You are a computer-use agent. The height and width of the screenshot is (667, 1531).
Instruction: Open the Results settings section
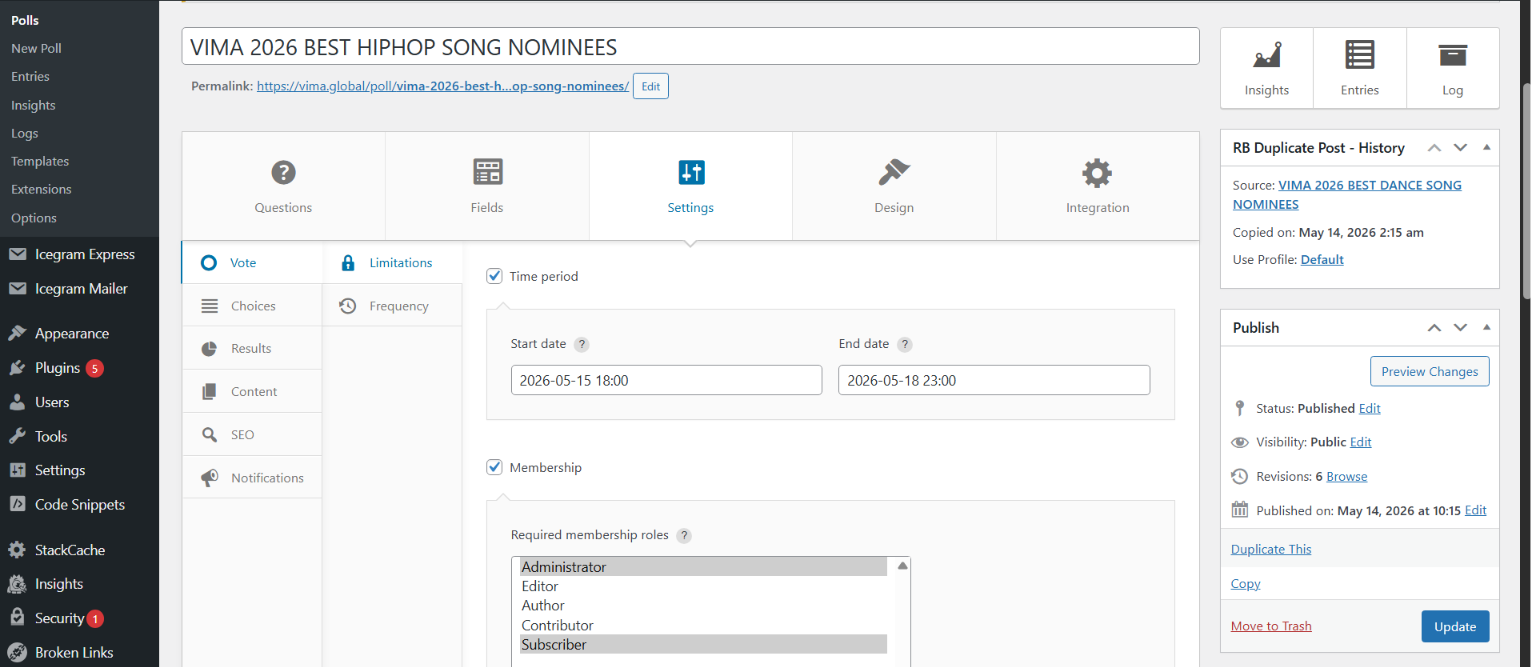tap(252, 349)
